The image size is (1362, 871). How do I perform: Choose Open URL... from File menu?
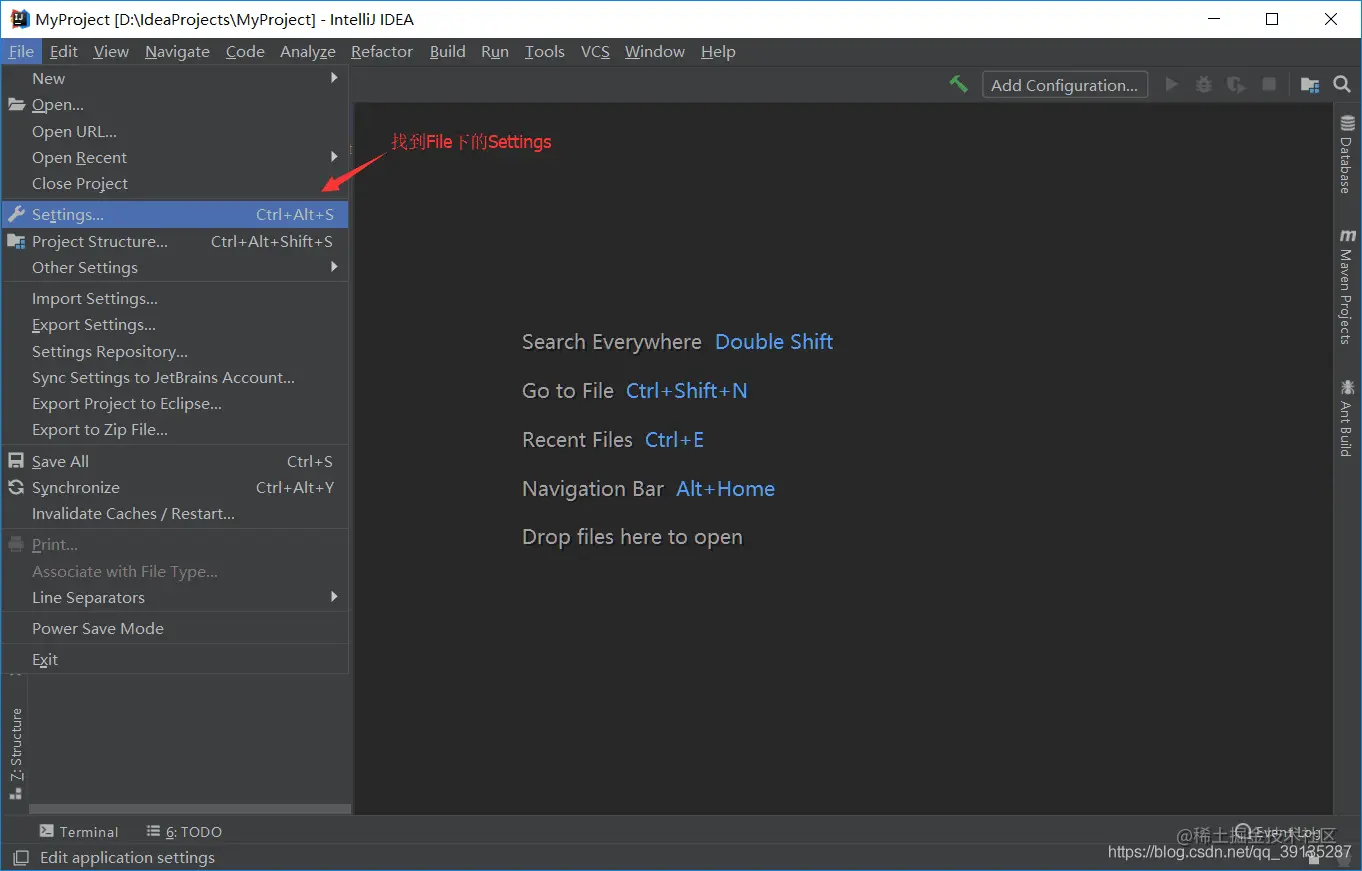click(x=175, y=131)
